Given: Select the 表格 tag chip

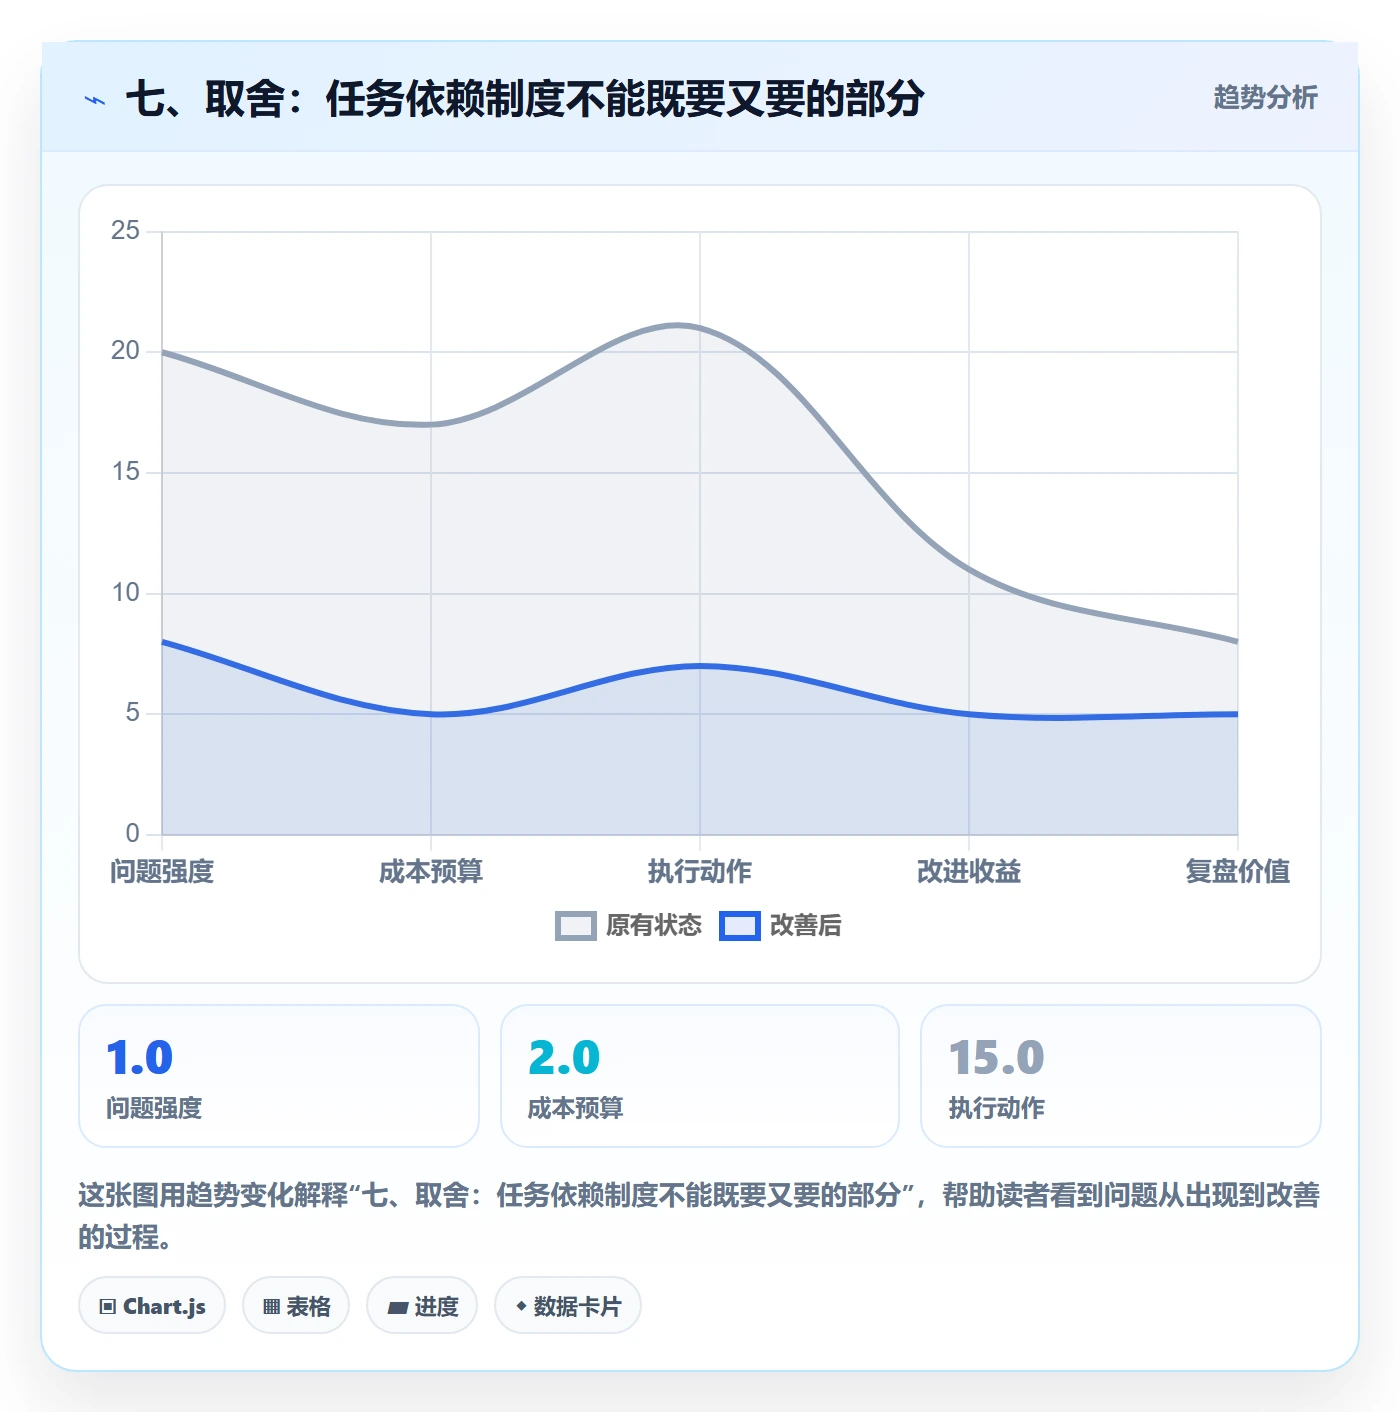Looking at the screenshot, I should (x=296, y=1306).
